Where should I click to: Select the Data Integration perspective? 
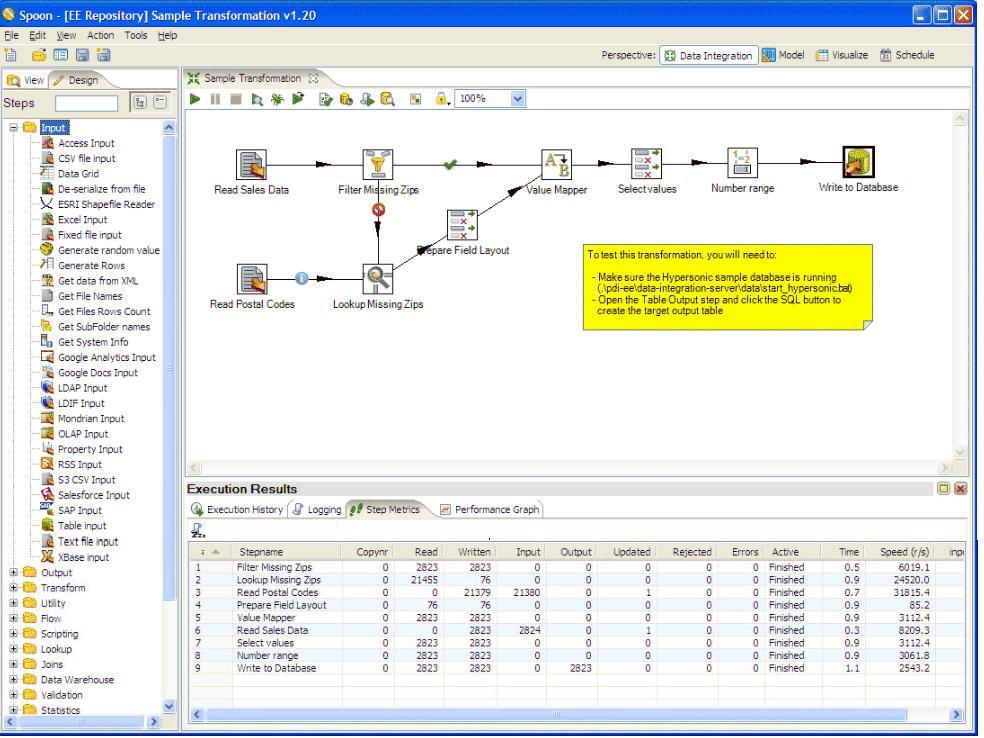[709, 55]
